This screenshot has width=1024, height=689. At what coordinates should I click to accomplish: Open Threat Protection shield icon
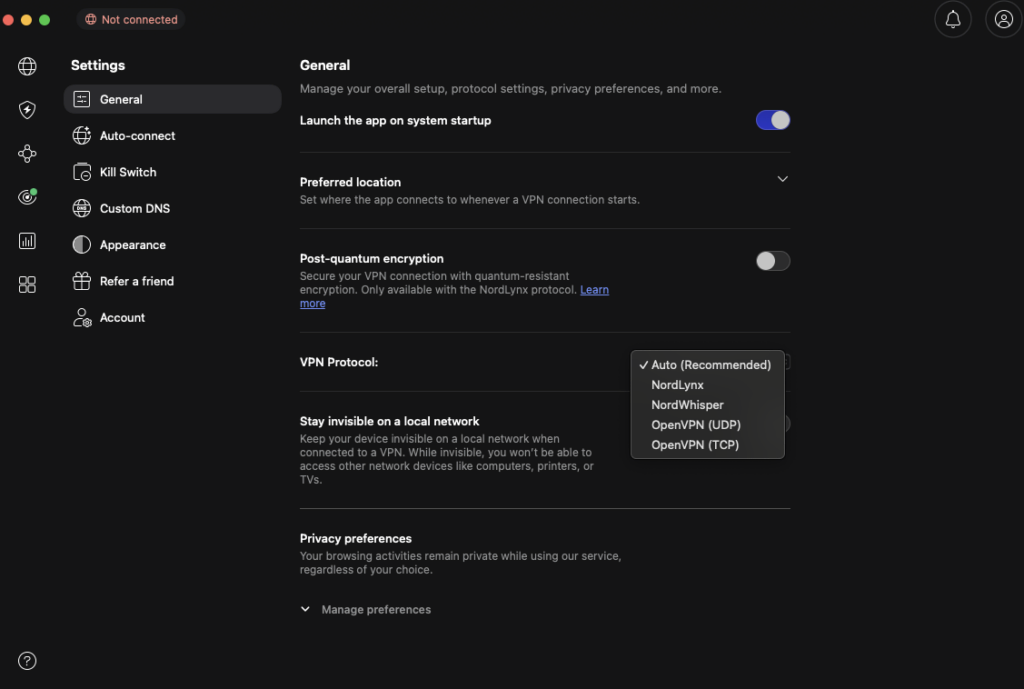point(27,110)
